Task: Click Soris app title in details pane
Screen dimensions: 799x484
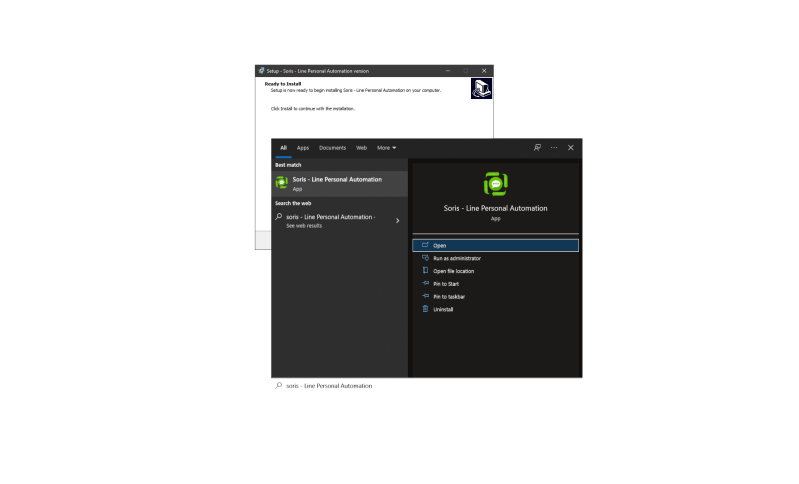Action: coord(495,208)
